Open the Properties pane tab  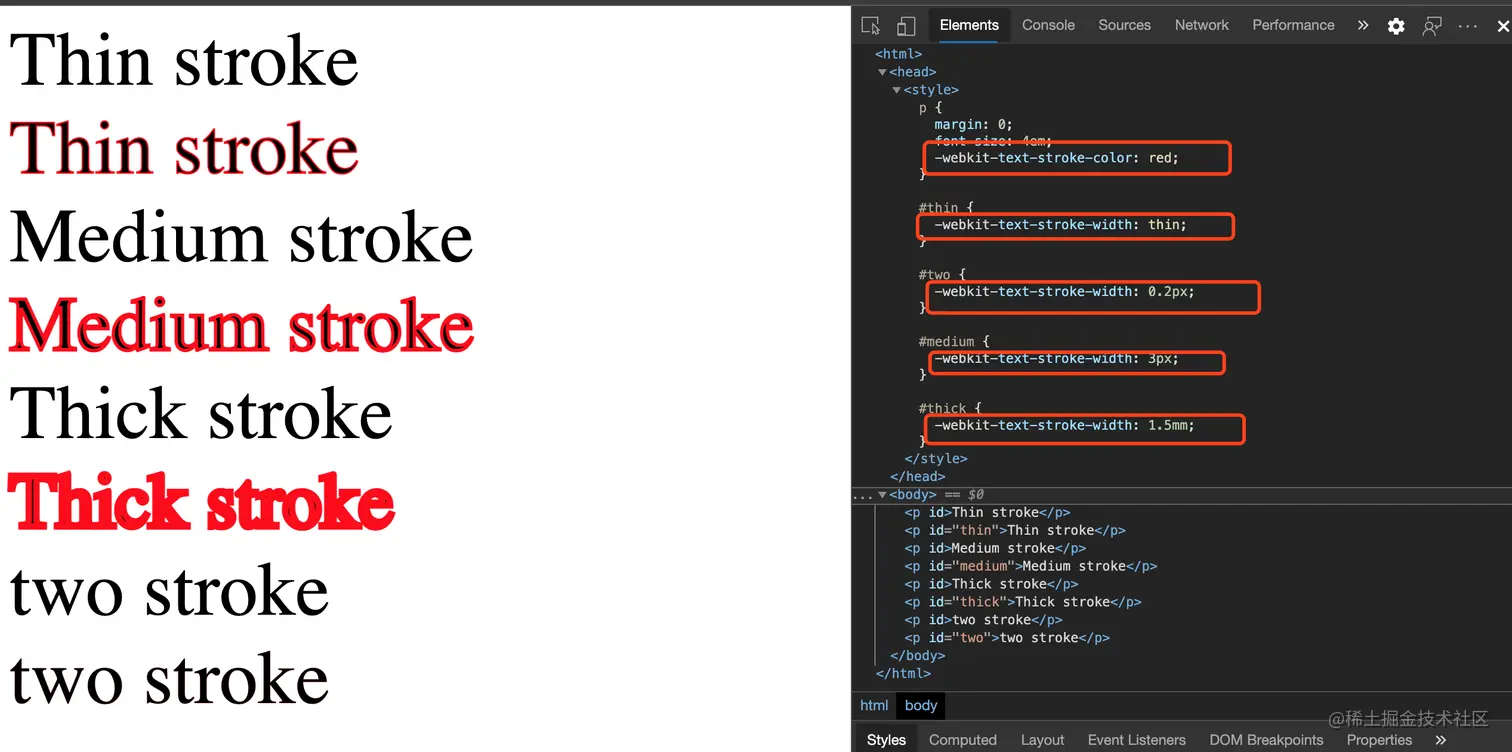pyautogui.click(x=1379, y=740)
